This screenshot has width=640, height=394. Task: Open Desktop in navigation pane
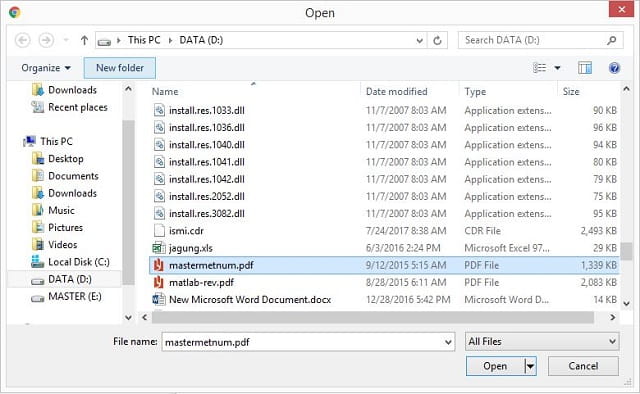pos(58,158)
